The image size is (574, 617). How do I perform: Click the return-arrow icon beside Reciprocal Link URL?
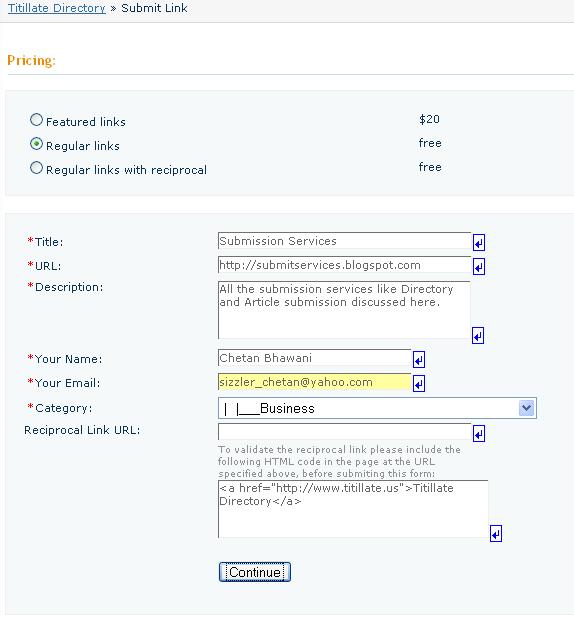478,434
